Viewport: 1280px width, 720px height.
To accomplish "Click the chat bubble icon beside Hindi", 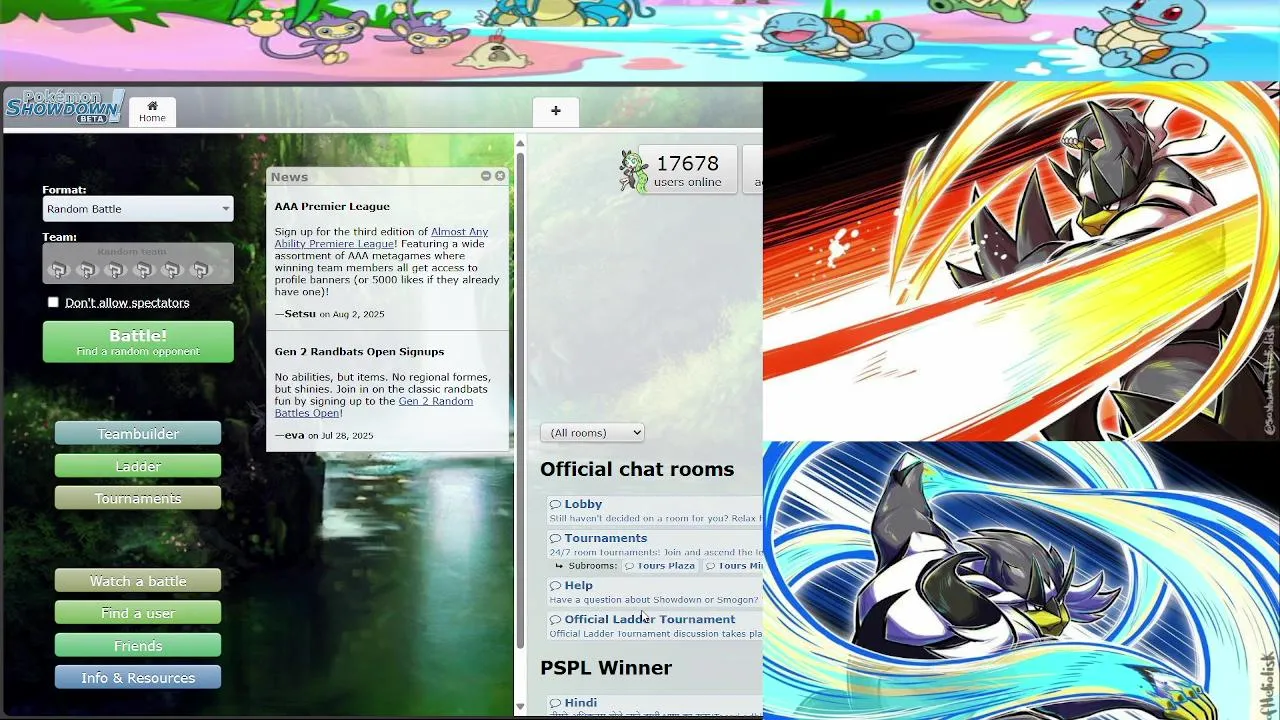I will pyautogui.click(x=555, y=703).
